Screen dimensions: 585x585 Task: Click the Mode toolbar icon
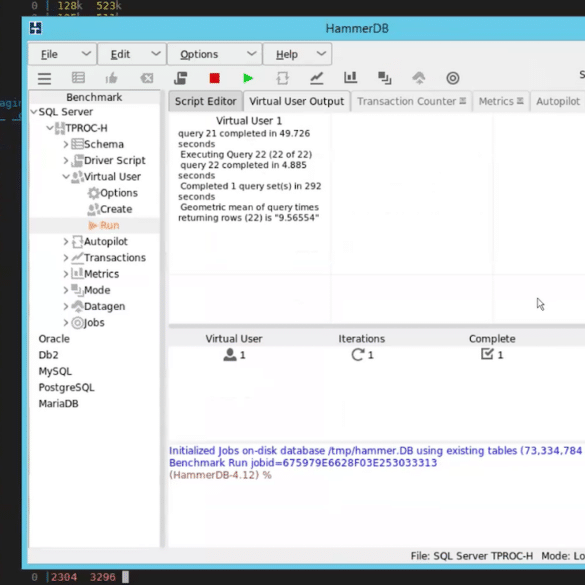point(385,78)
